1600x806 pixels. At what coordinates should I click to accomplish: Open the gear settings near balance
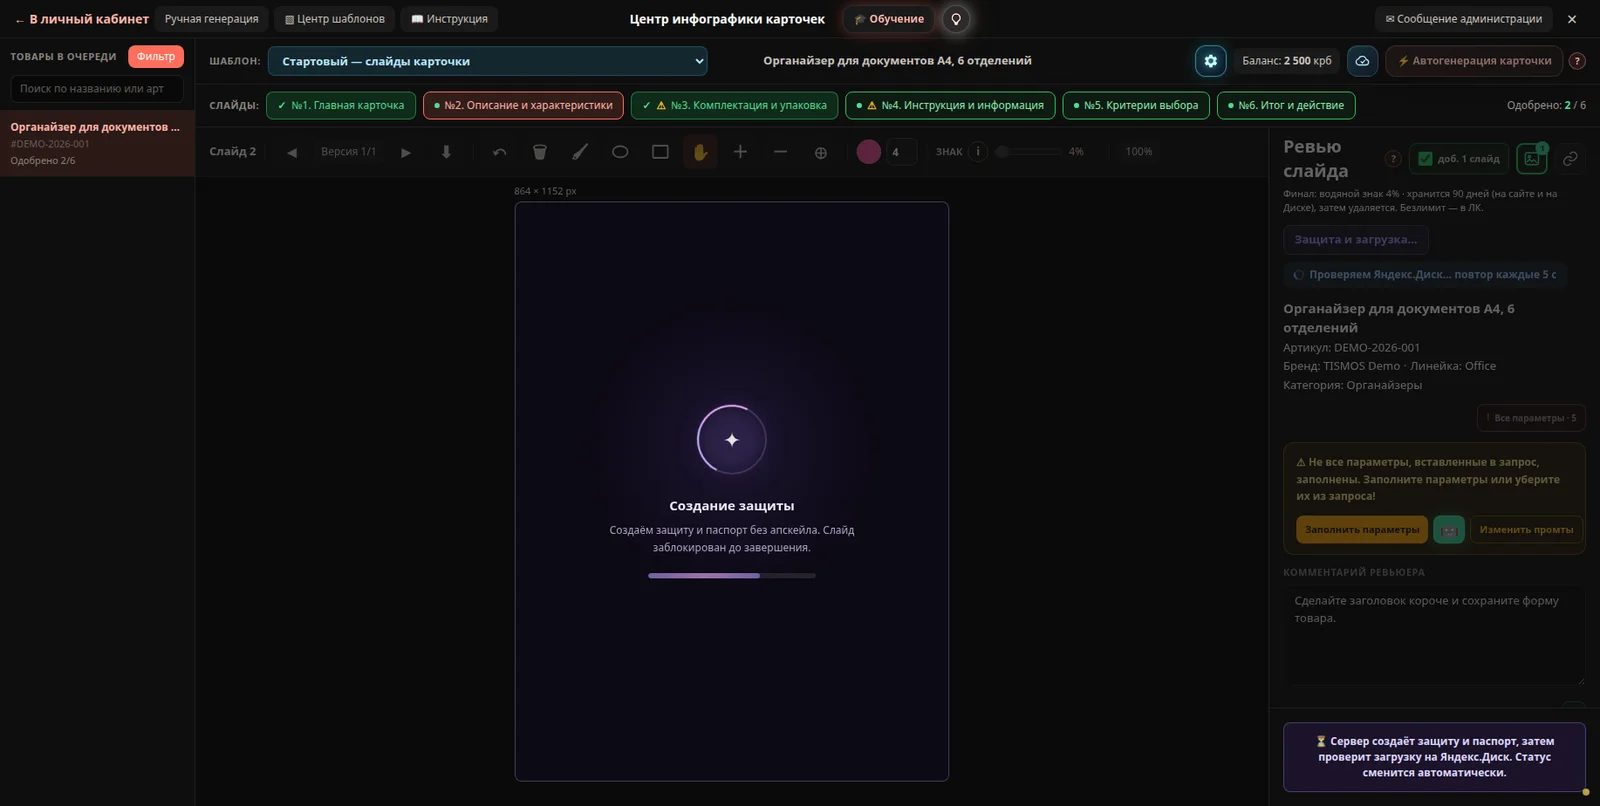click(1210, 61)
